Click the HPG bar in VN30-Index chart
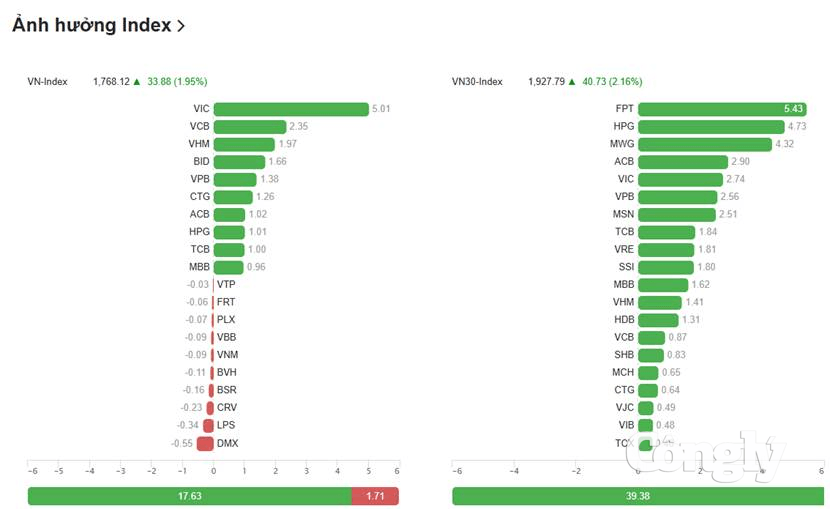Image resolution: width=830 pixels, height=509 pixels. pyautogui.click(x=711, y=126)
